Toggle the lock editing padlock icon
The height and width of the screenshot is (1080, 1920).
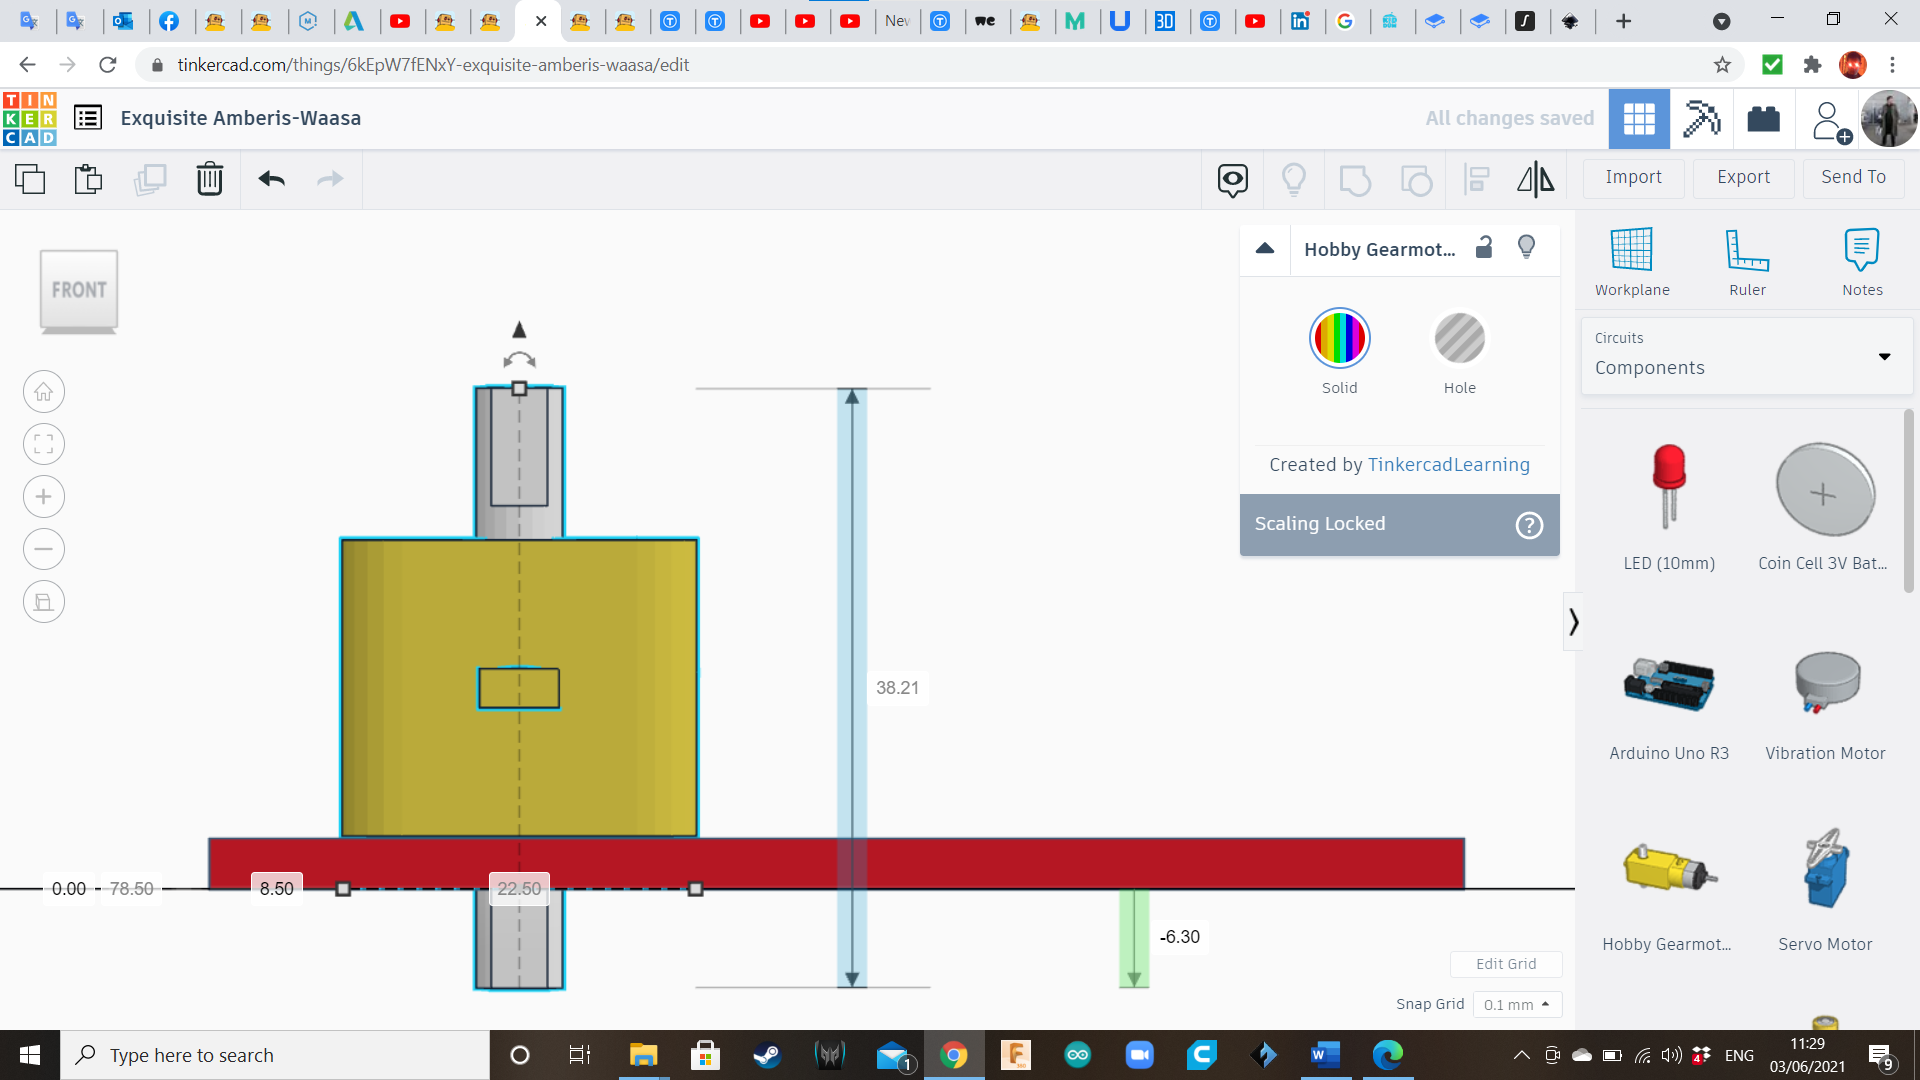(x=1484, y=248)
